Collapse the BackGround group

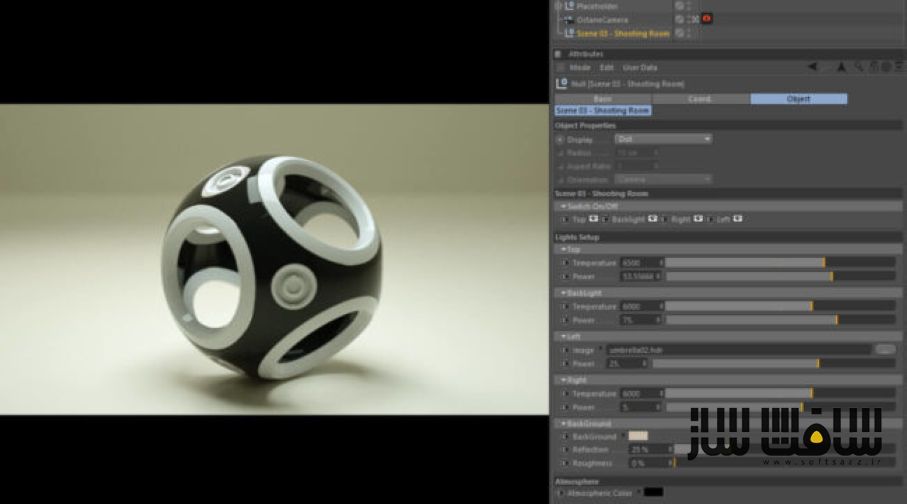pos(563,424)
